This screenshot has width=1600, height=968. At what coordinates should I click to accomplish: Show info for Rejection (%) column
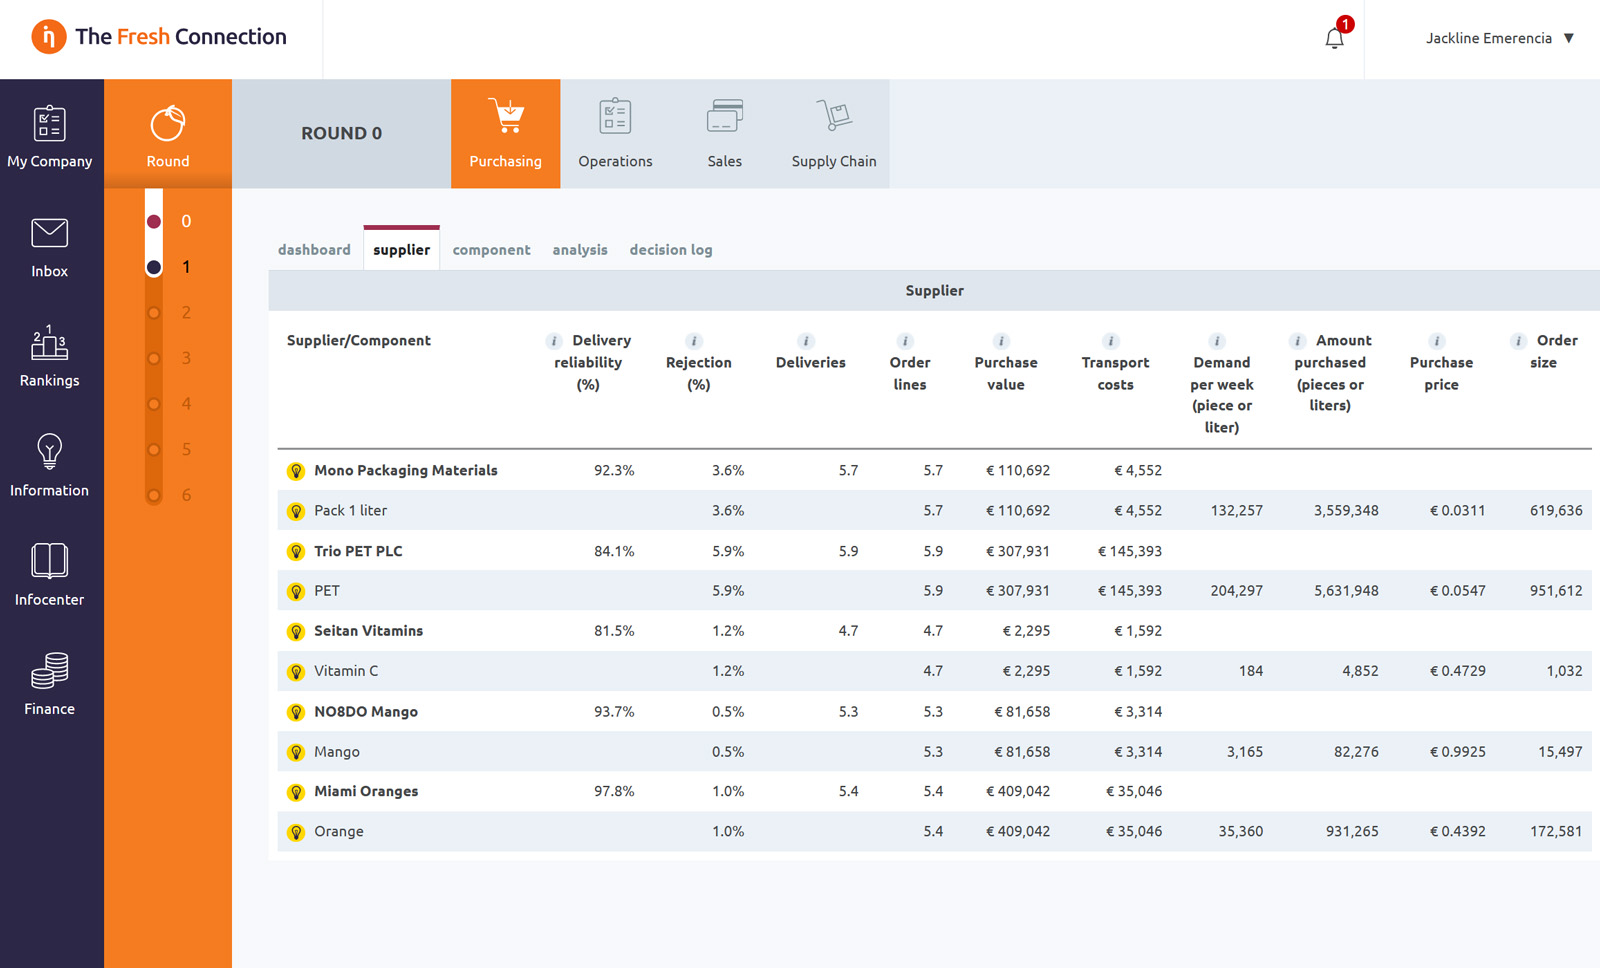(694, 341)
